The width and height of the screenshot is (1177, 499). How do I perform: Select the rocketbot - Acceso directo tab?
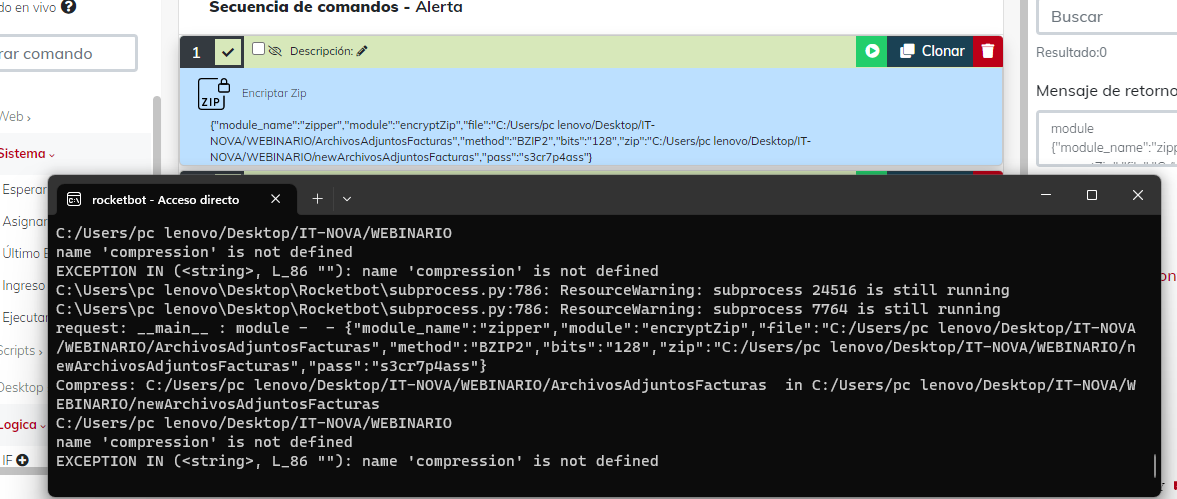tap(165, 199)
